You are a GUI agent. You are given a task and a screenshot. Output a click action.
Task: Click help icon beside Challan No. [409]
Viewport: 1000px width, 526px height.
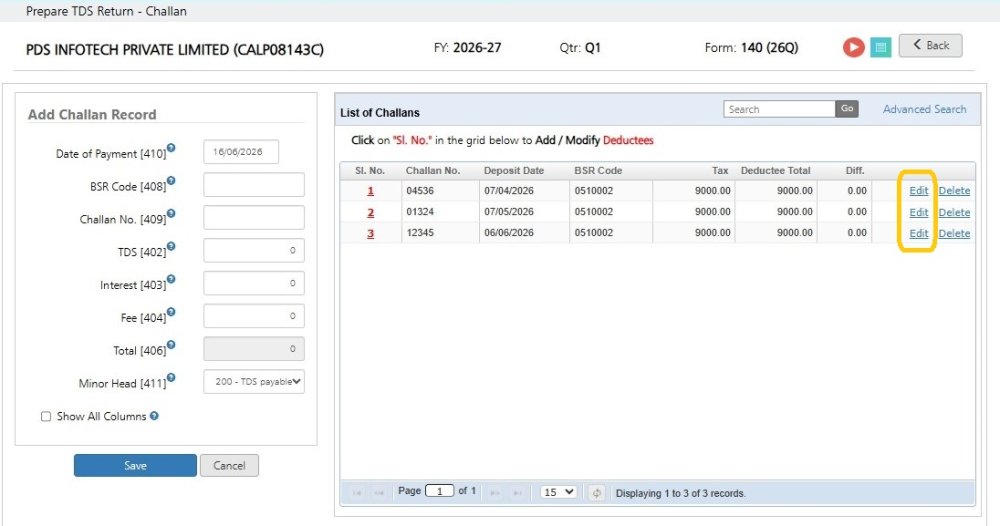[x=171, y=214]
